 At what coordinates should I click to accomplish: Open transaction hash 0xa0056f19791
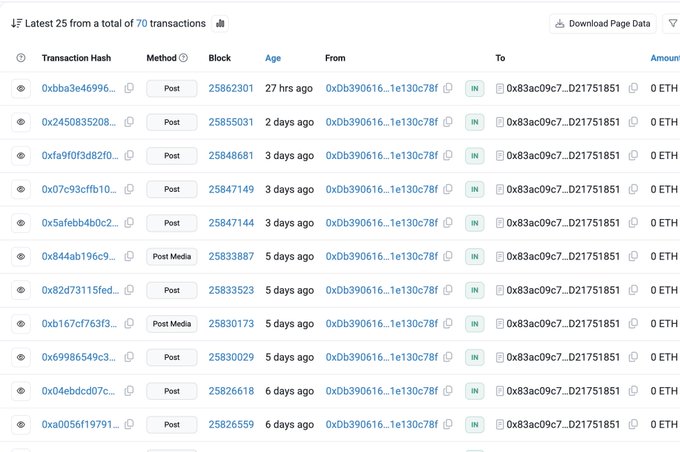tap(80, 425)
